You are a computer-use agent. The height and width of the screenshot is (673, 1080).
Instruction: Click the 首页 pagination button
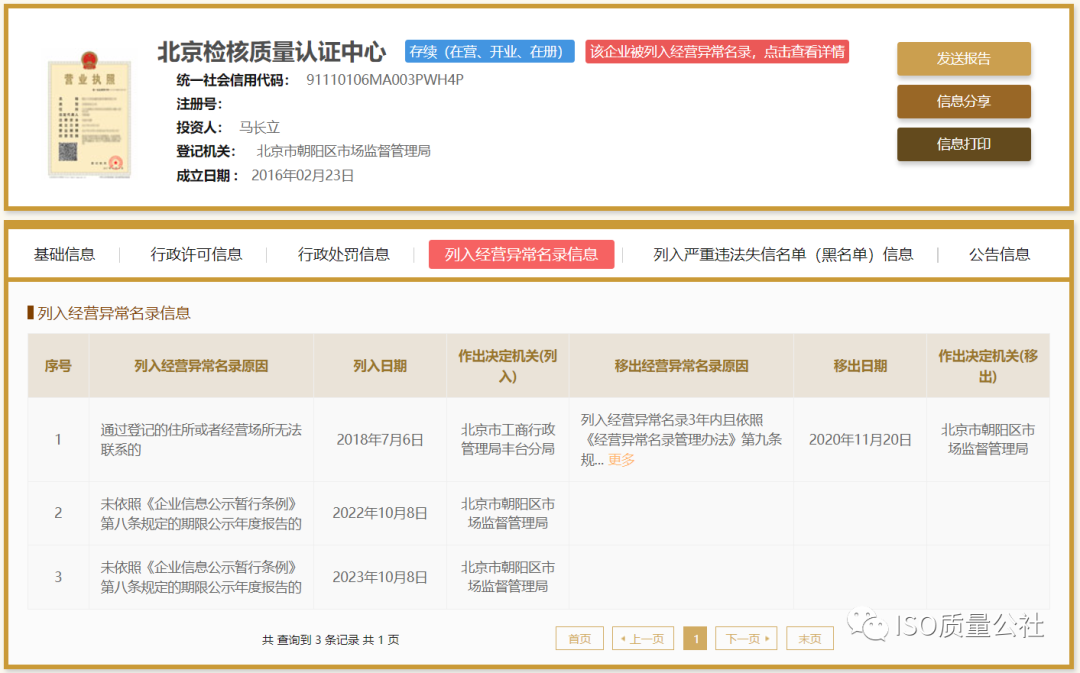579,638
